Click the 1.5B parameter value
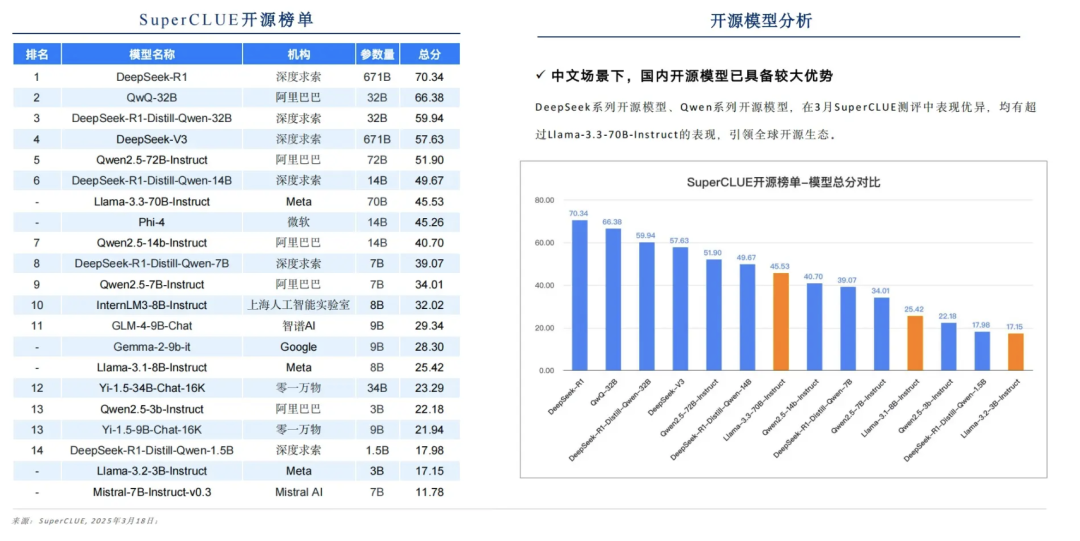 tap(377, 451)
